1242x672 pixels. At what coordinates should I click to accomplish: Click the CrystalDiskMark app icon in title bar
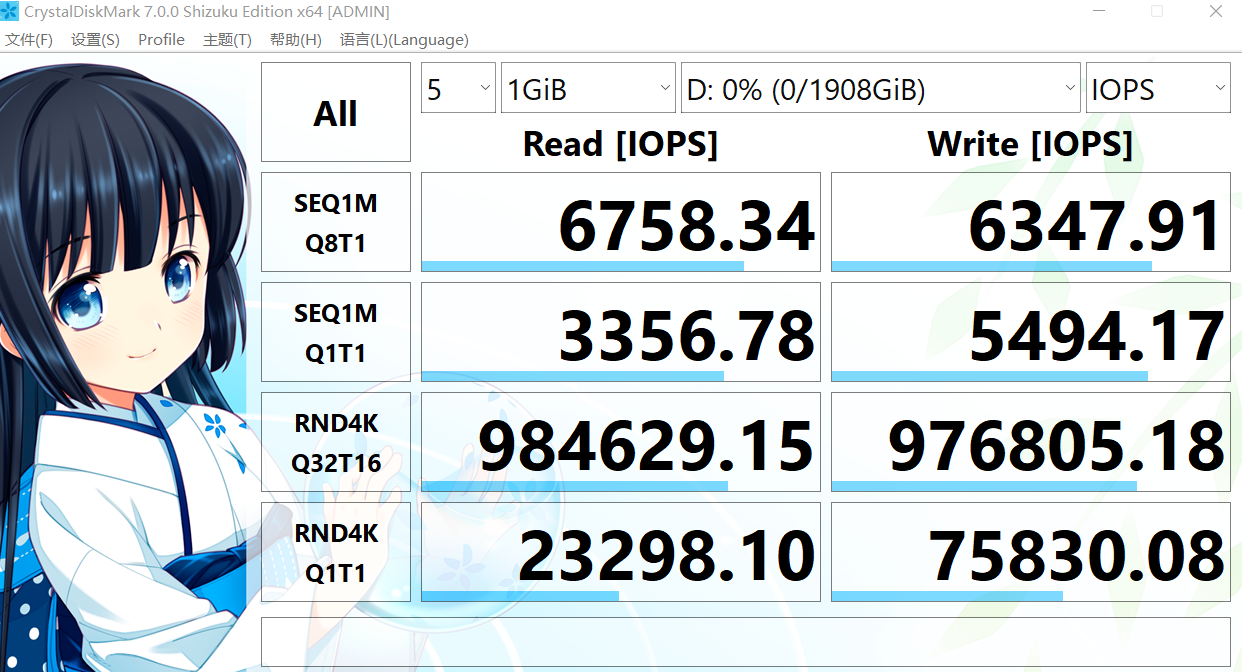click(x=10, y=11)
